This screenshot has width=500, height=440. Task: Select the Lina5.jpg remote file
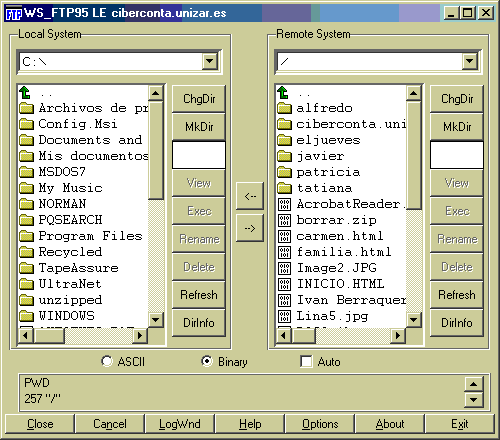coord(341,316)
